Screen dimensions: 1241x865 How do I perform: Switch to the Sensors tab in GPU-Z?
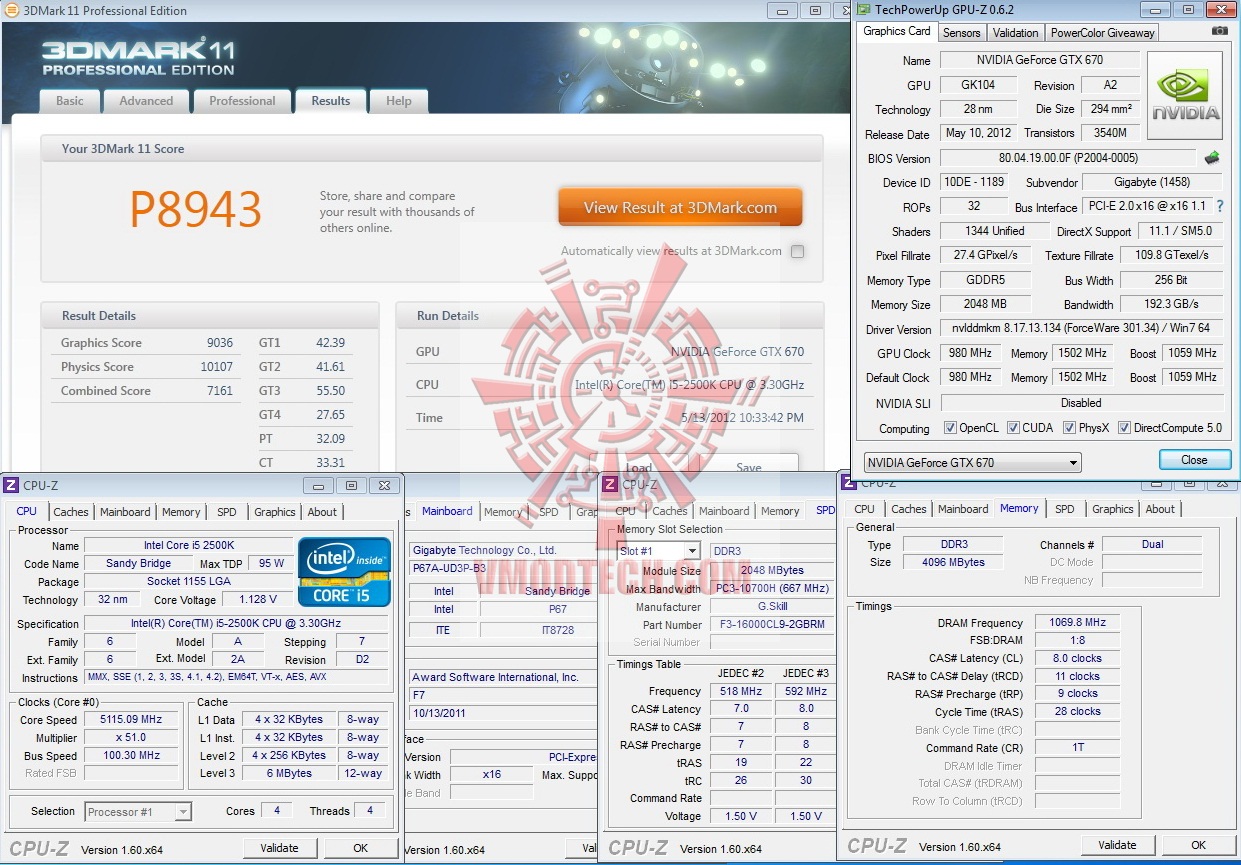tap(962, 33)
